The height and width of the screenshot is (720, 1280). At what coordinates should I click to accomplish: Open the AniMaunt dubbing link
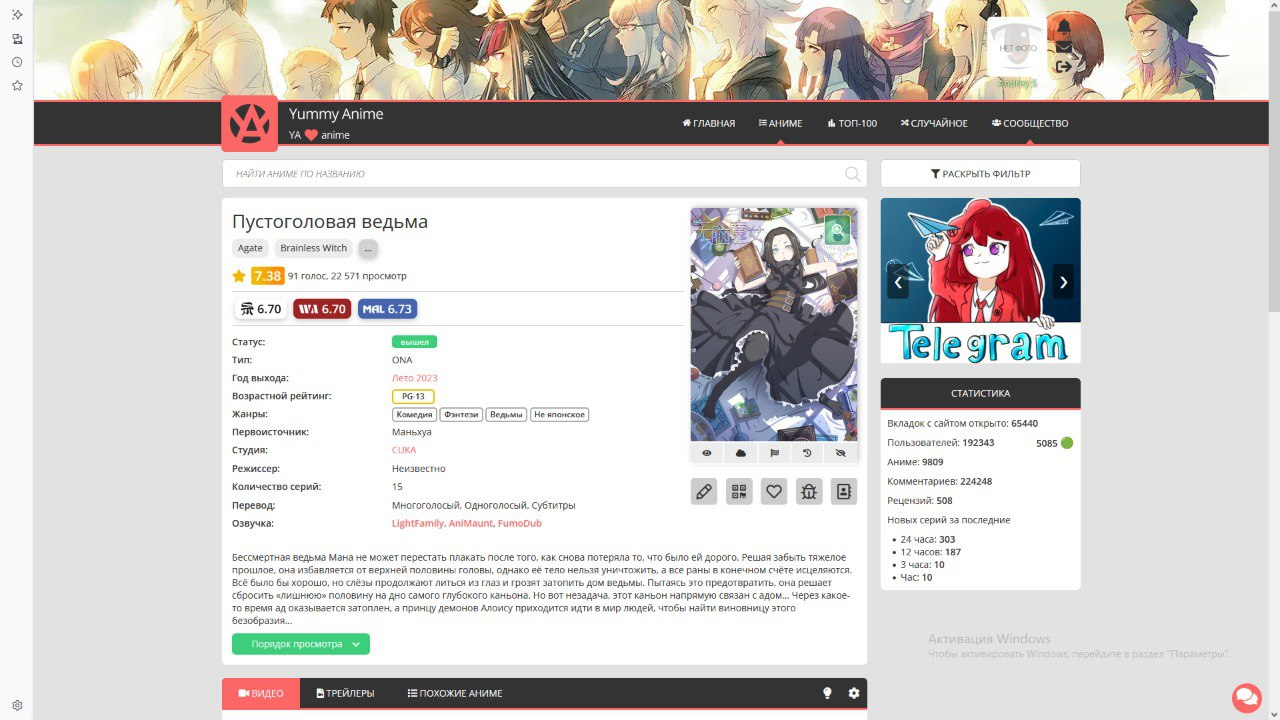click(x=470, y=523)
